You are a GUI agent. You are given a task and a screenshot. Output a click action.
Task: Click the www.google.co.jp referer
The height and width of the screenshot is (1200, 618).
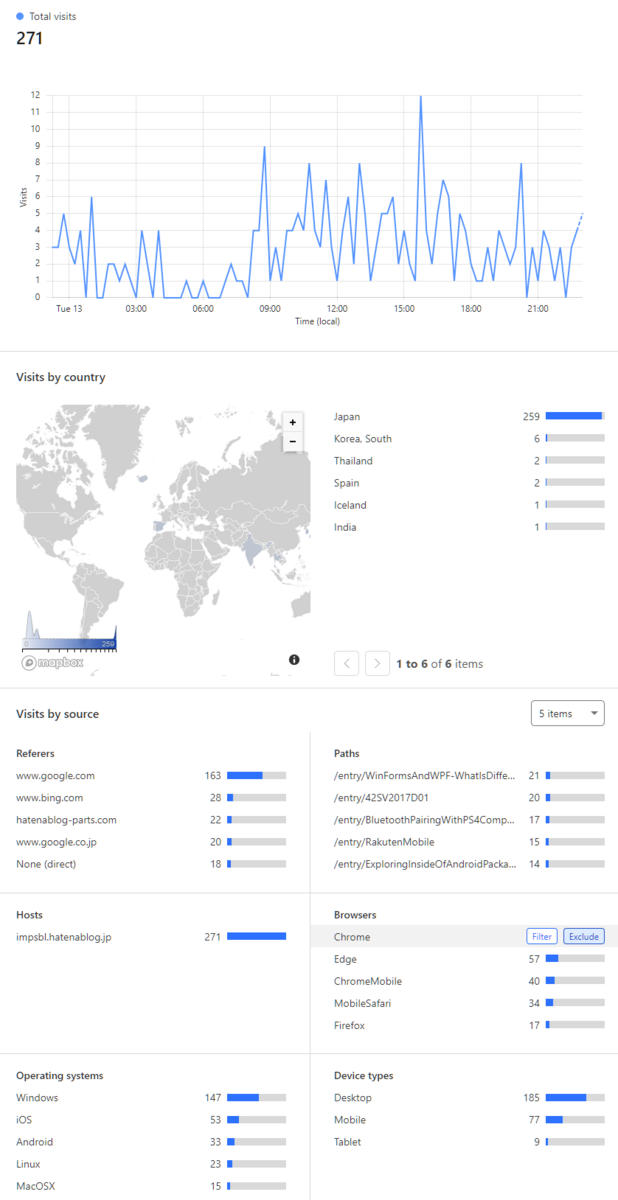pos(151,841)
